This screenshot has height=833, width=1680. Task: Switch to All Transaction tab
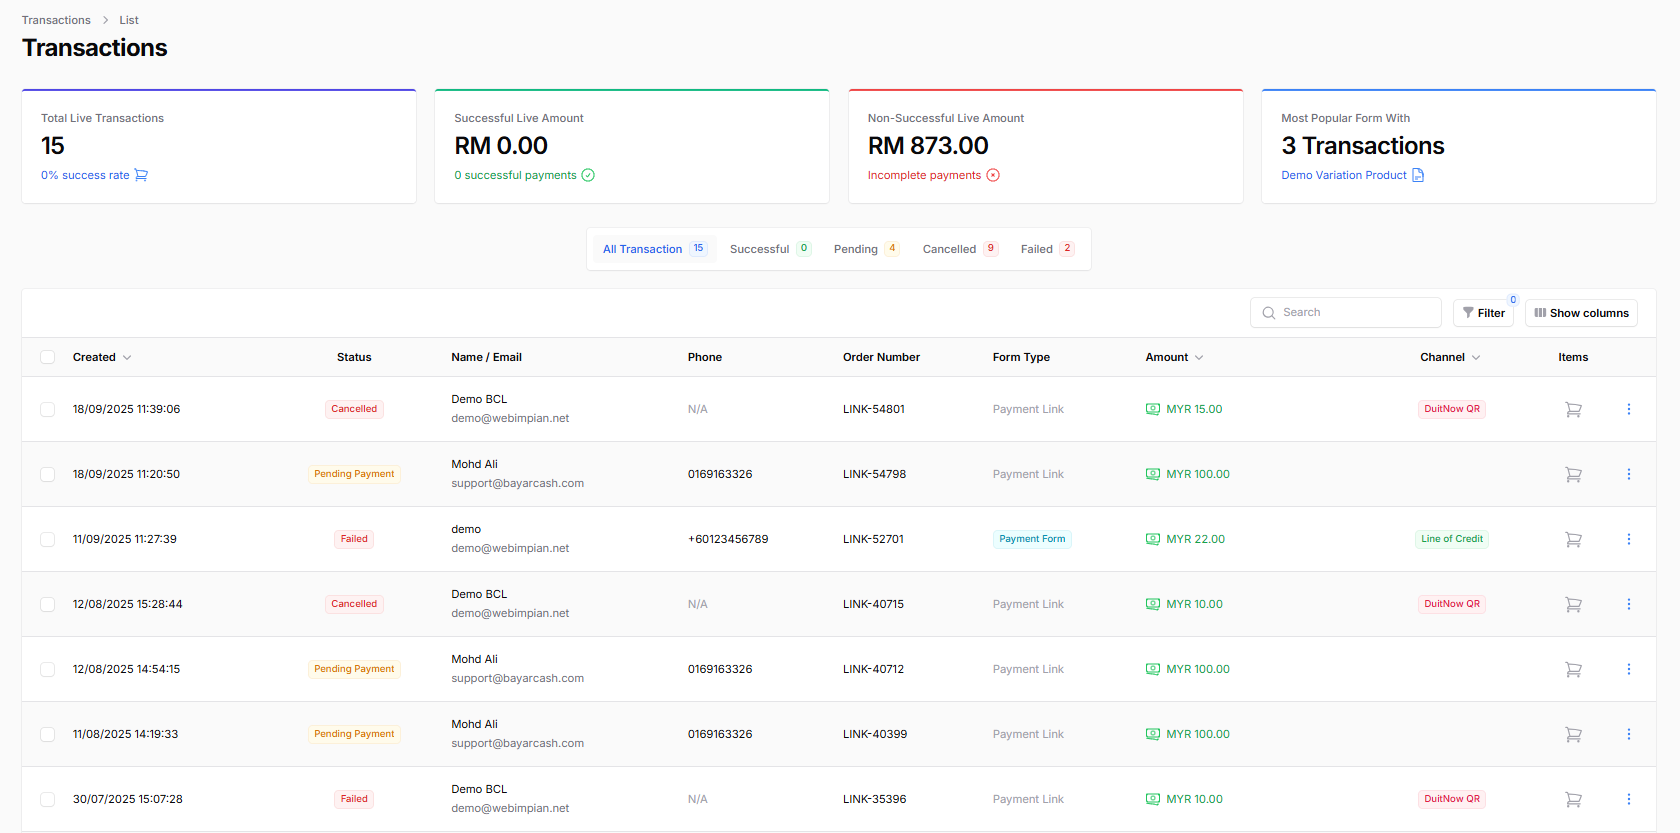654,249
